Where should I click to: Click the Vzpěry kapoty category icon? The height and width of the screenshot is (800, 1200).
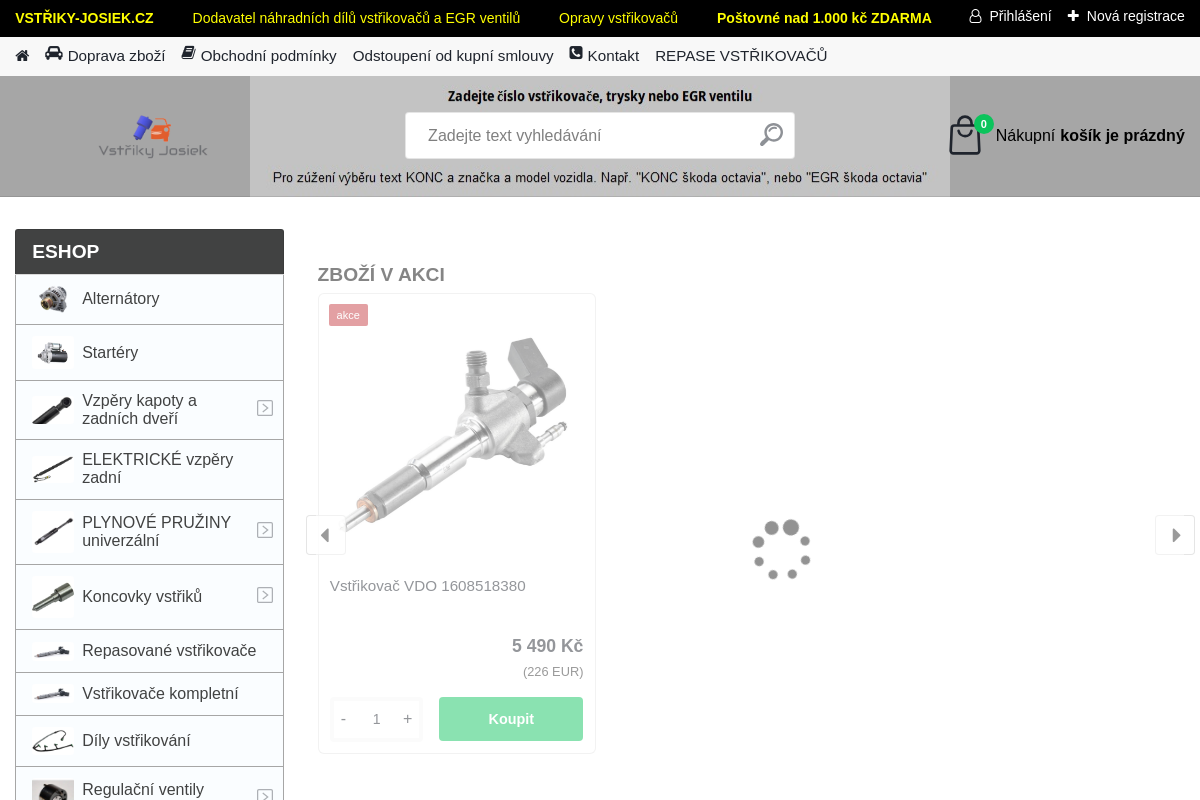[52, 409]
